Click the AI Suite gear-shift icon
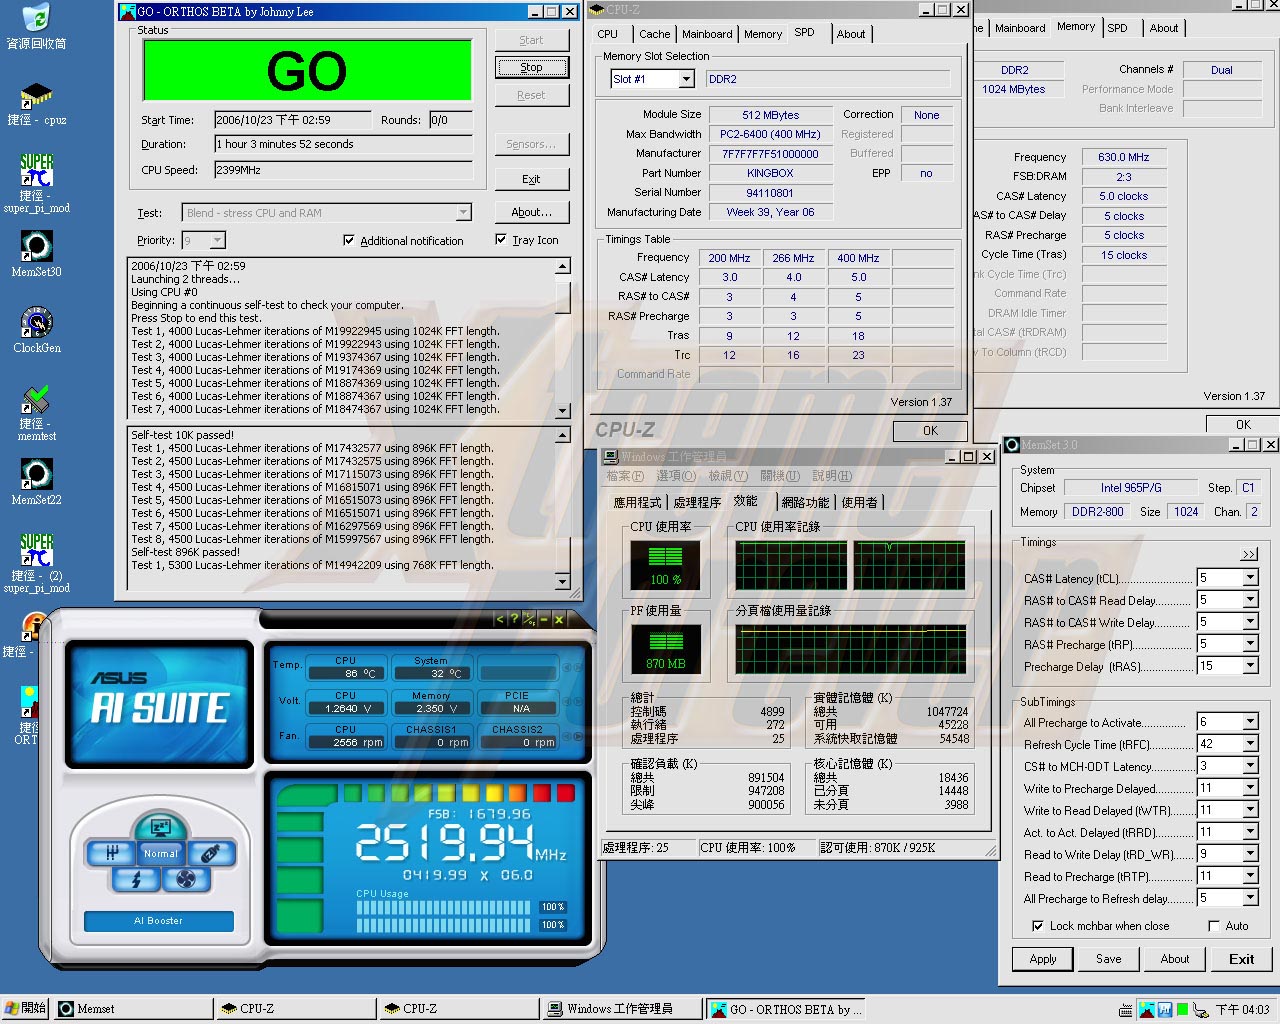 coord(112,853)
